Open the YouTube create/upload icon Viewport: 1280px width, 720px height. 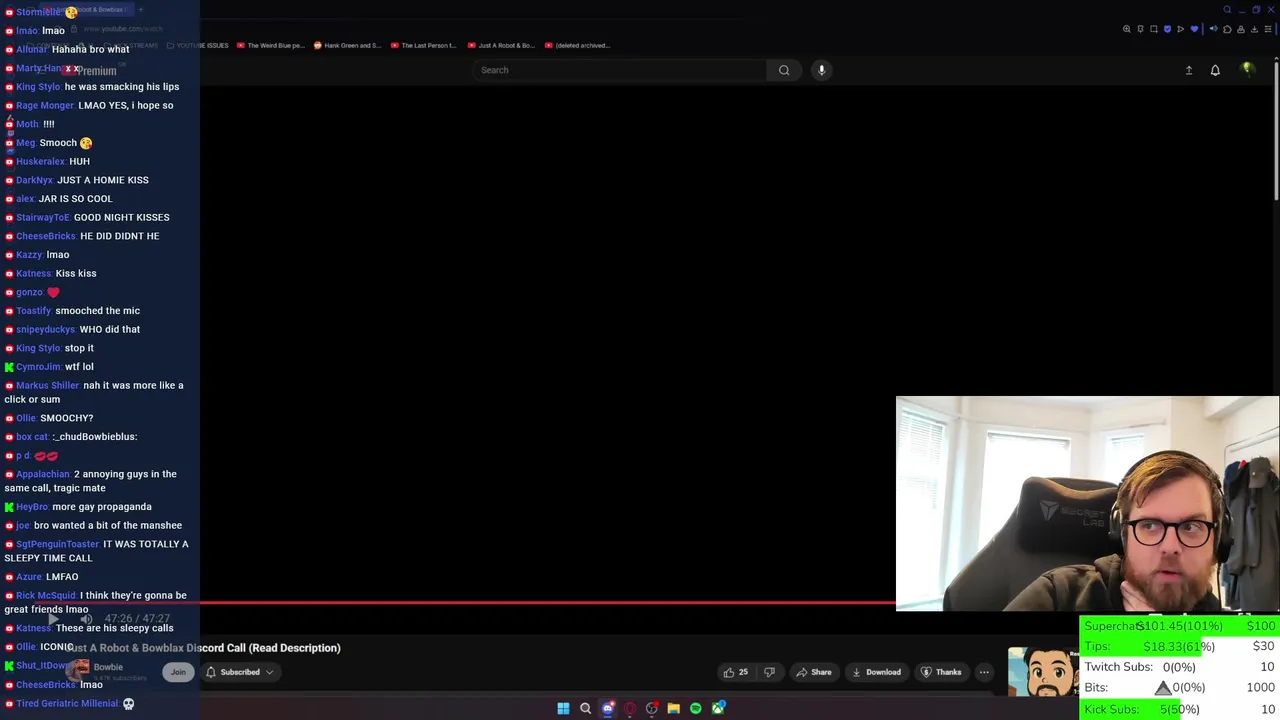click(1189, 70)
